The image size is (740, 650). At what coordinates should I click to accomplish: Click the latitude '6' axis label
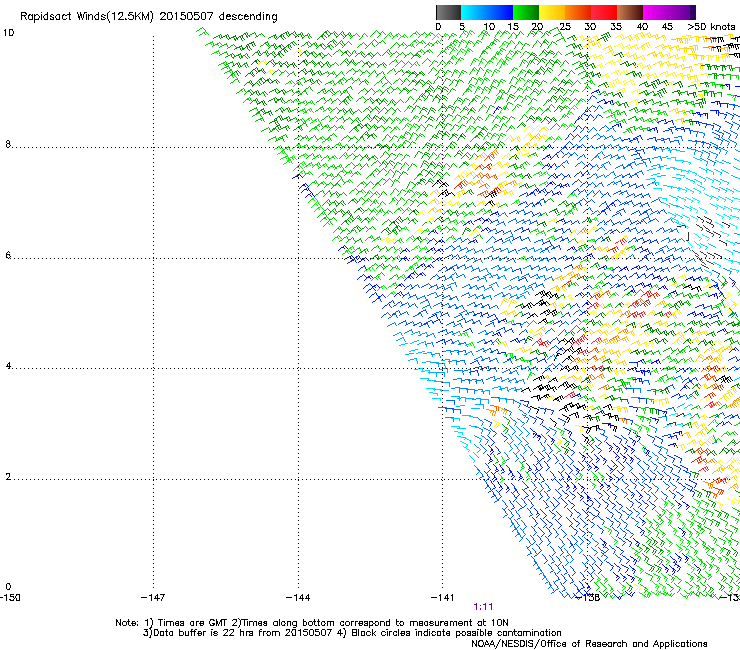[x=8, y=255]
